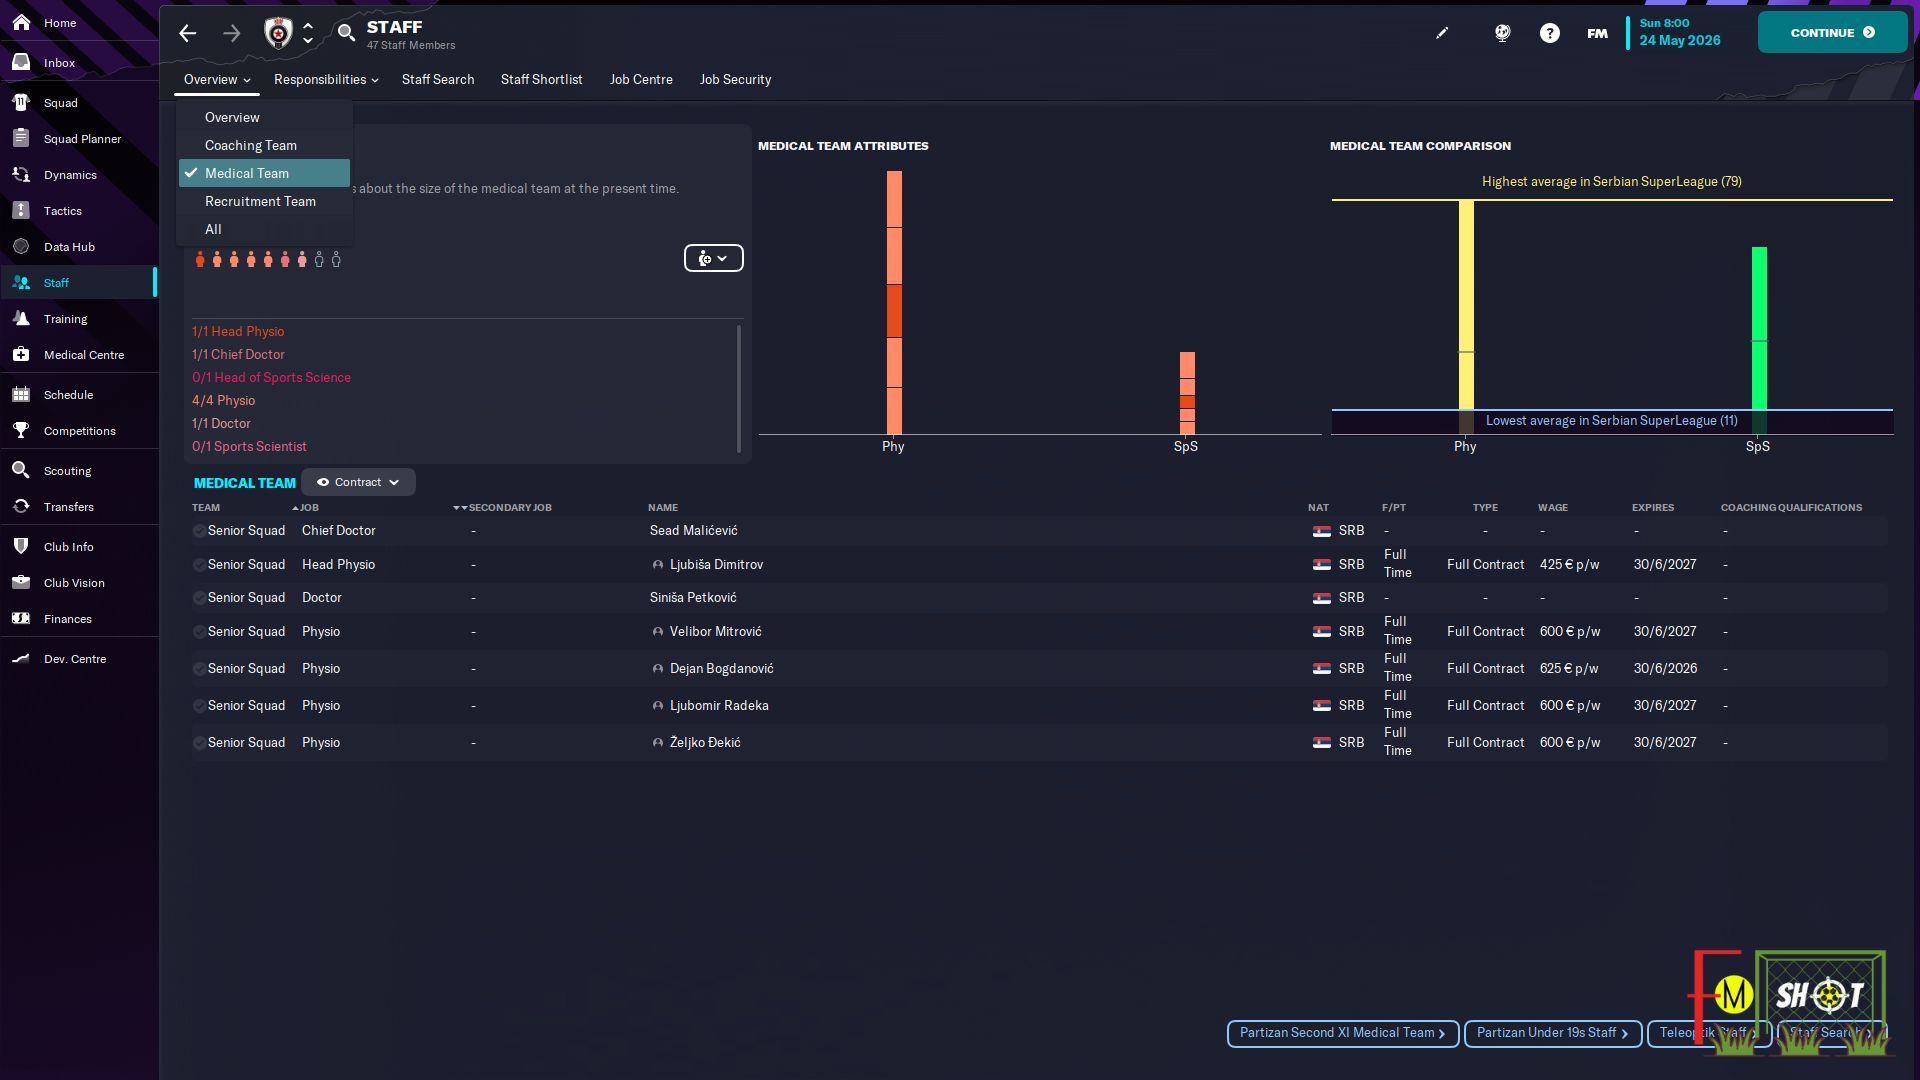This screenshot has height=1080, width=1920.
Task: Open the Responsibilities dropdown menu
Action: (326, 80)
